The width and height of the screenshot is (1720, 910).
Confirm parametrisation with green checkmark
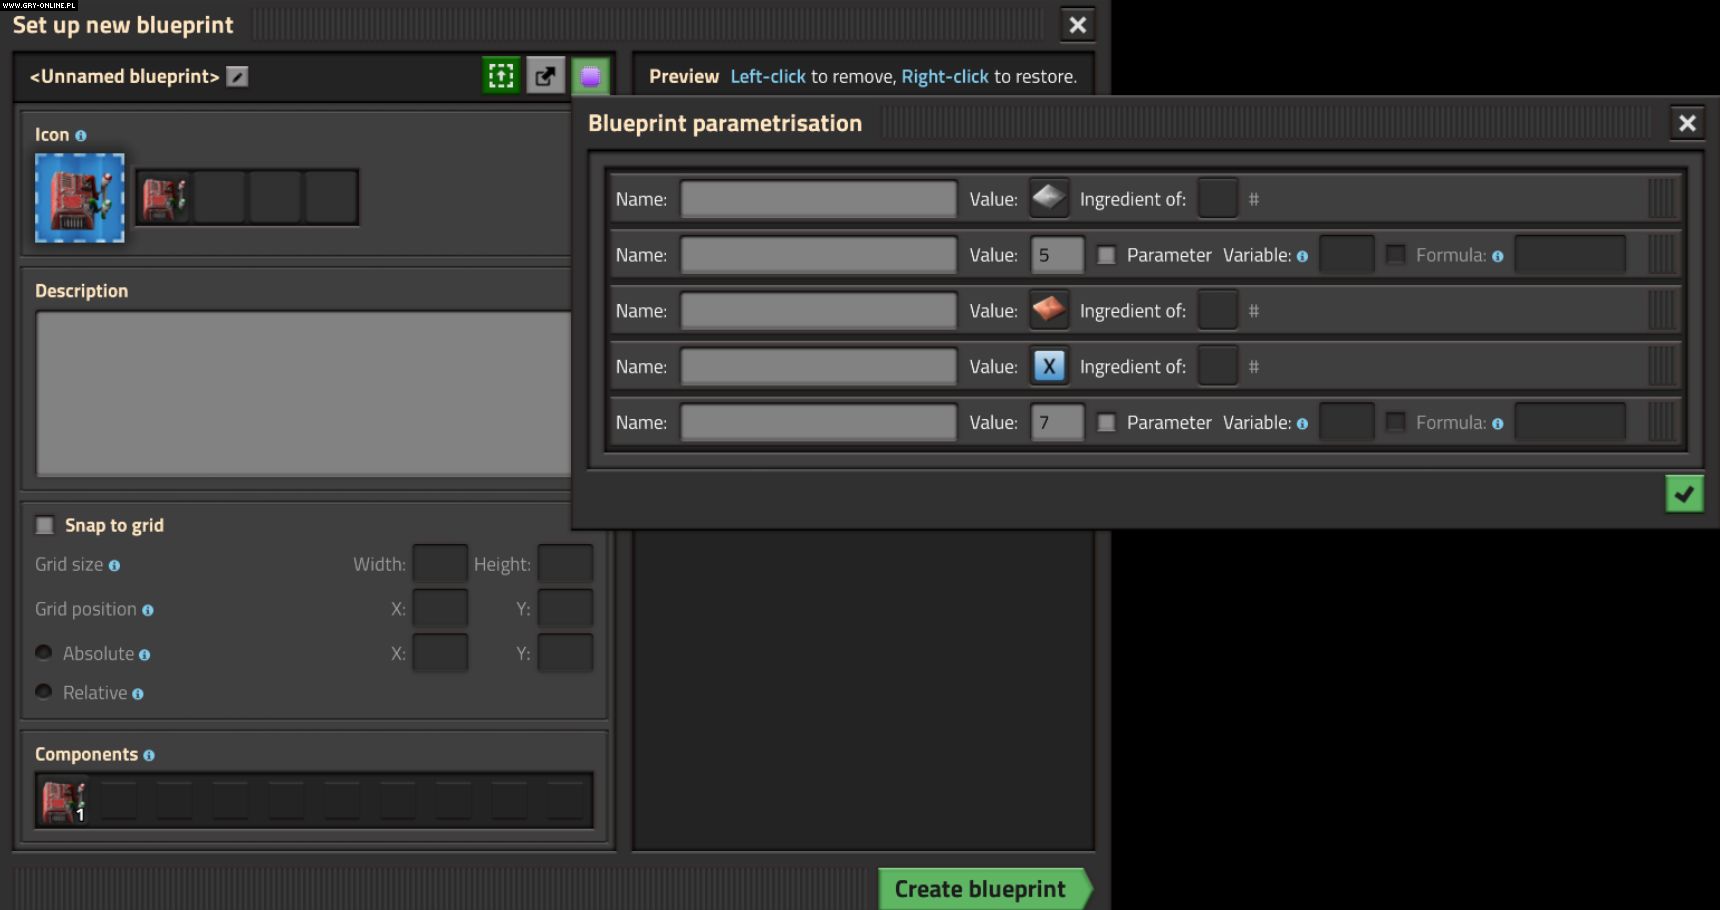pyautogui.click(x=1684, y=493)
